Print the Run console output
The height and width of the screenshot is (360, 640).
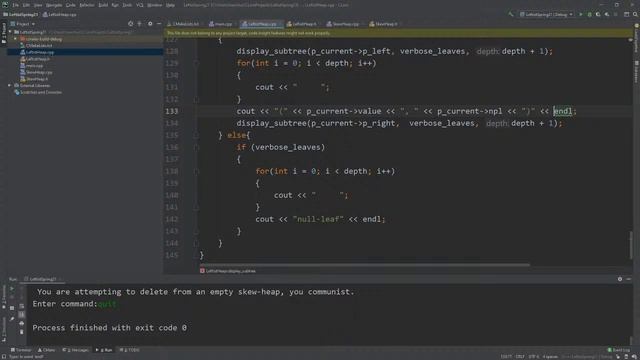click(22, 323)
